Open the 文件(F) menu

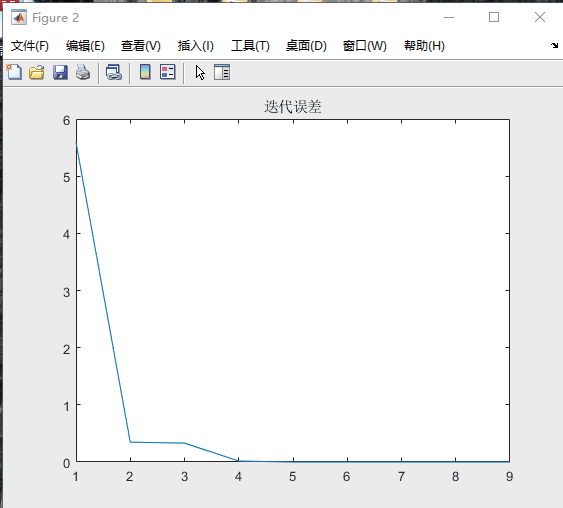[30, 46]
